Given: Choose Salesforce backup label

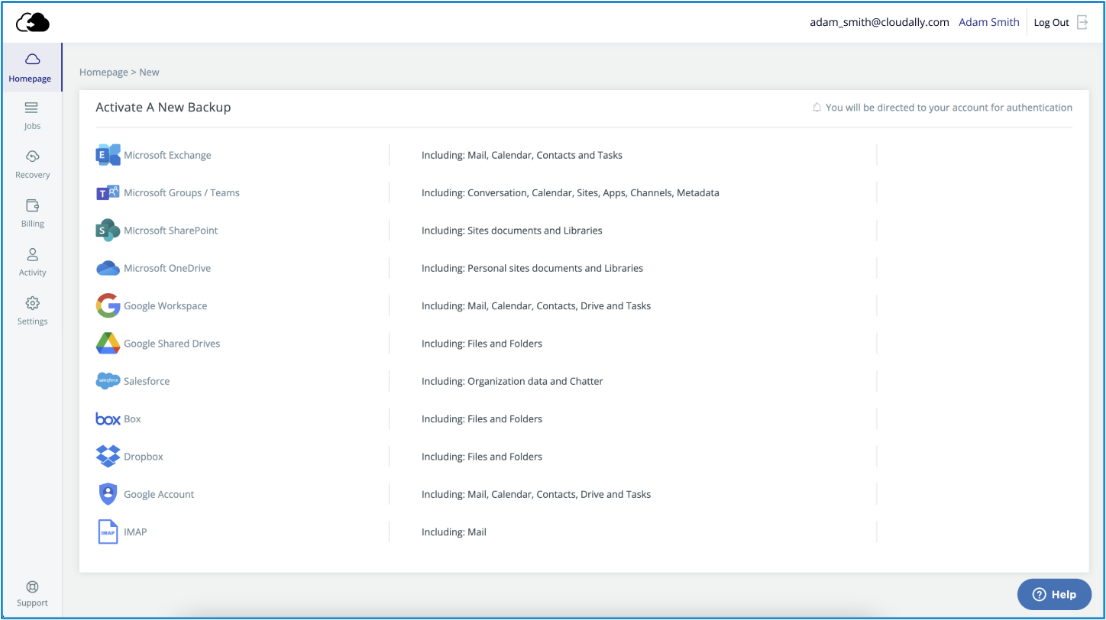Looking at the screenshot, I should (x=147, y=382).
